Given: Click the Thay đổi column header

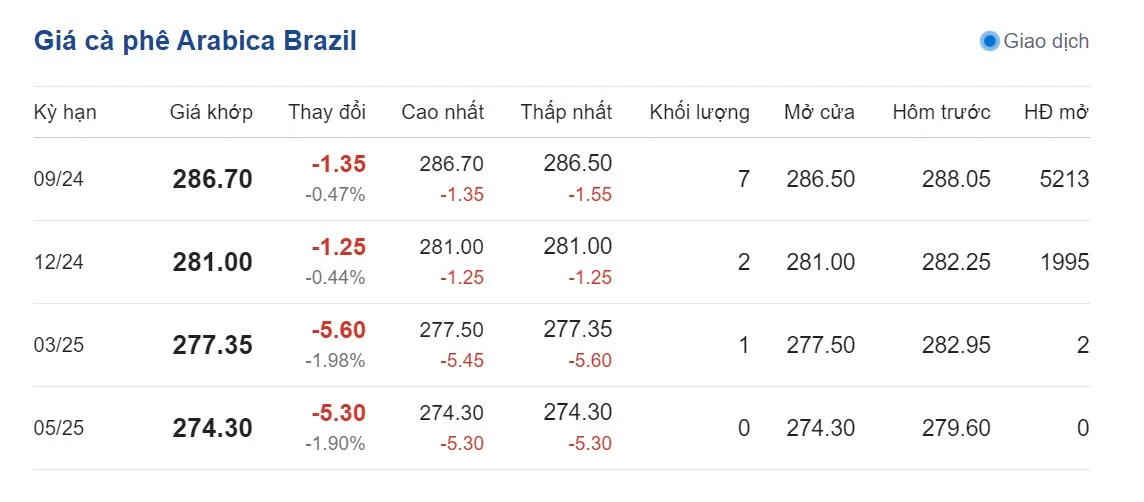Looking at the screenshot, I should (x=327, y=112).
